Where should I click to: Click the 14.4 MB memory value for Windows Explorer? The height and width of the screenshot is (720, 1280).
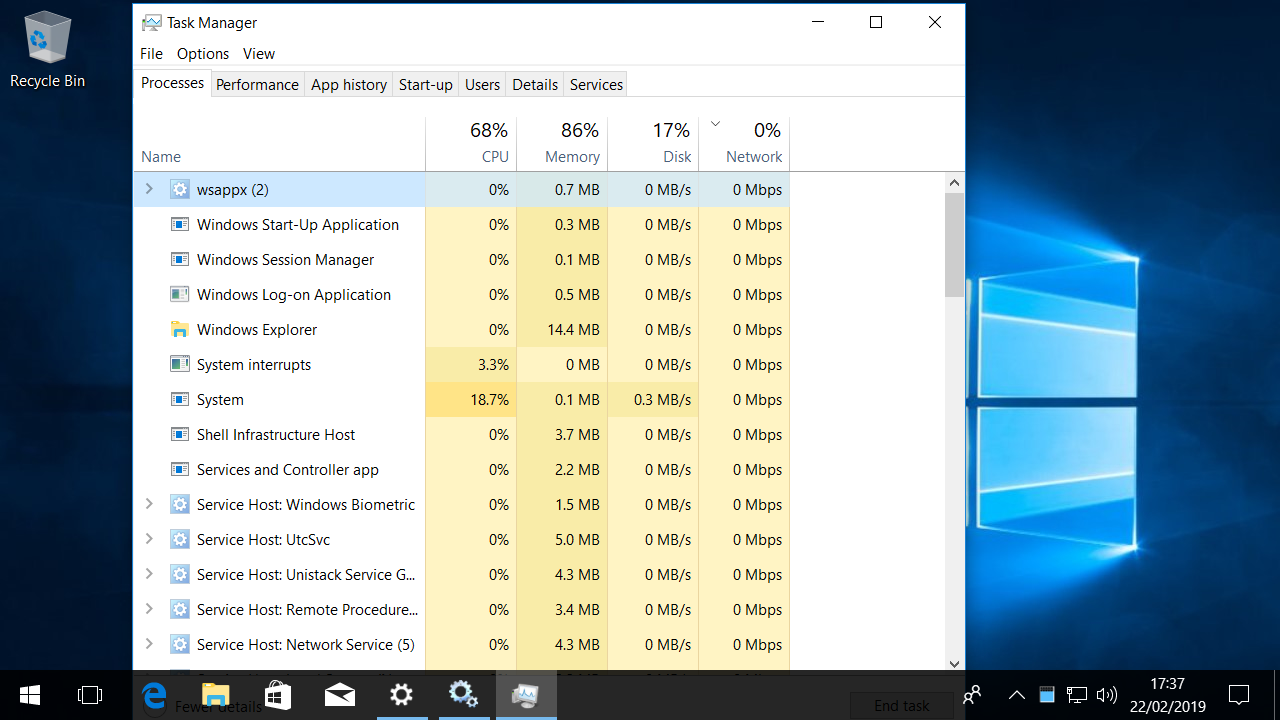575,330
